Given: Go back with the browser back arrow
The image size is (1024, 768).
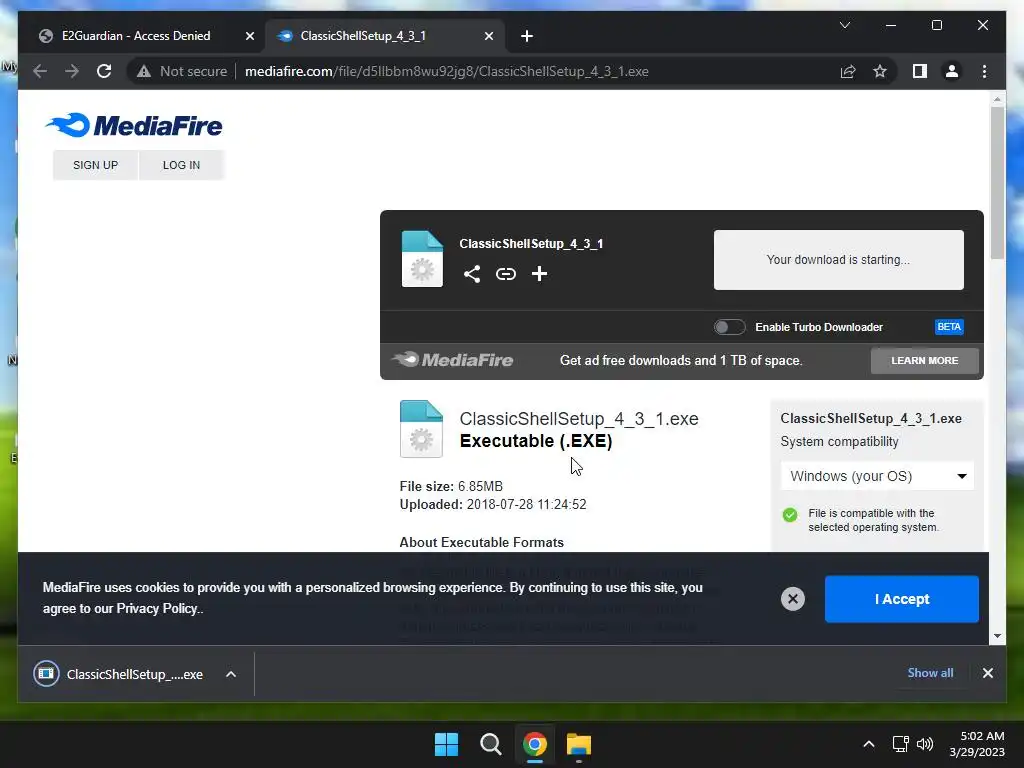Looking at the screenshot, I should click(x=40, y=71).
